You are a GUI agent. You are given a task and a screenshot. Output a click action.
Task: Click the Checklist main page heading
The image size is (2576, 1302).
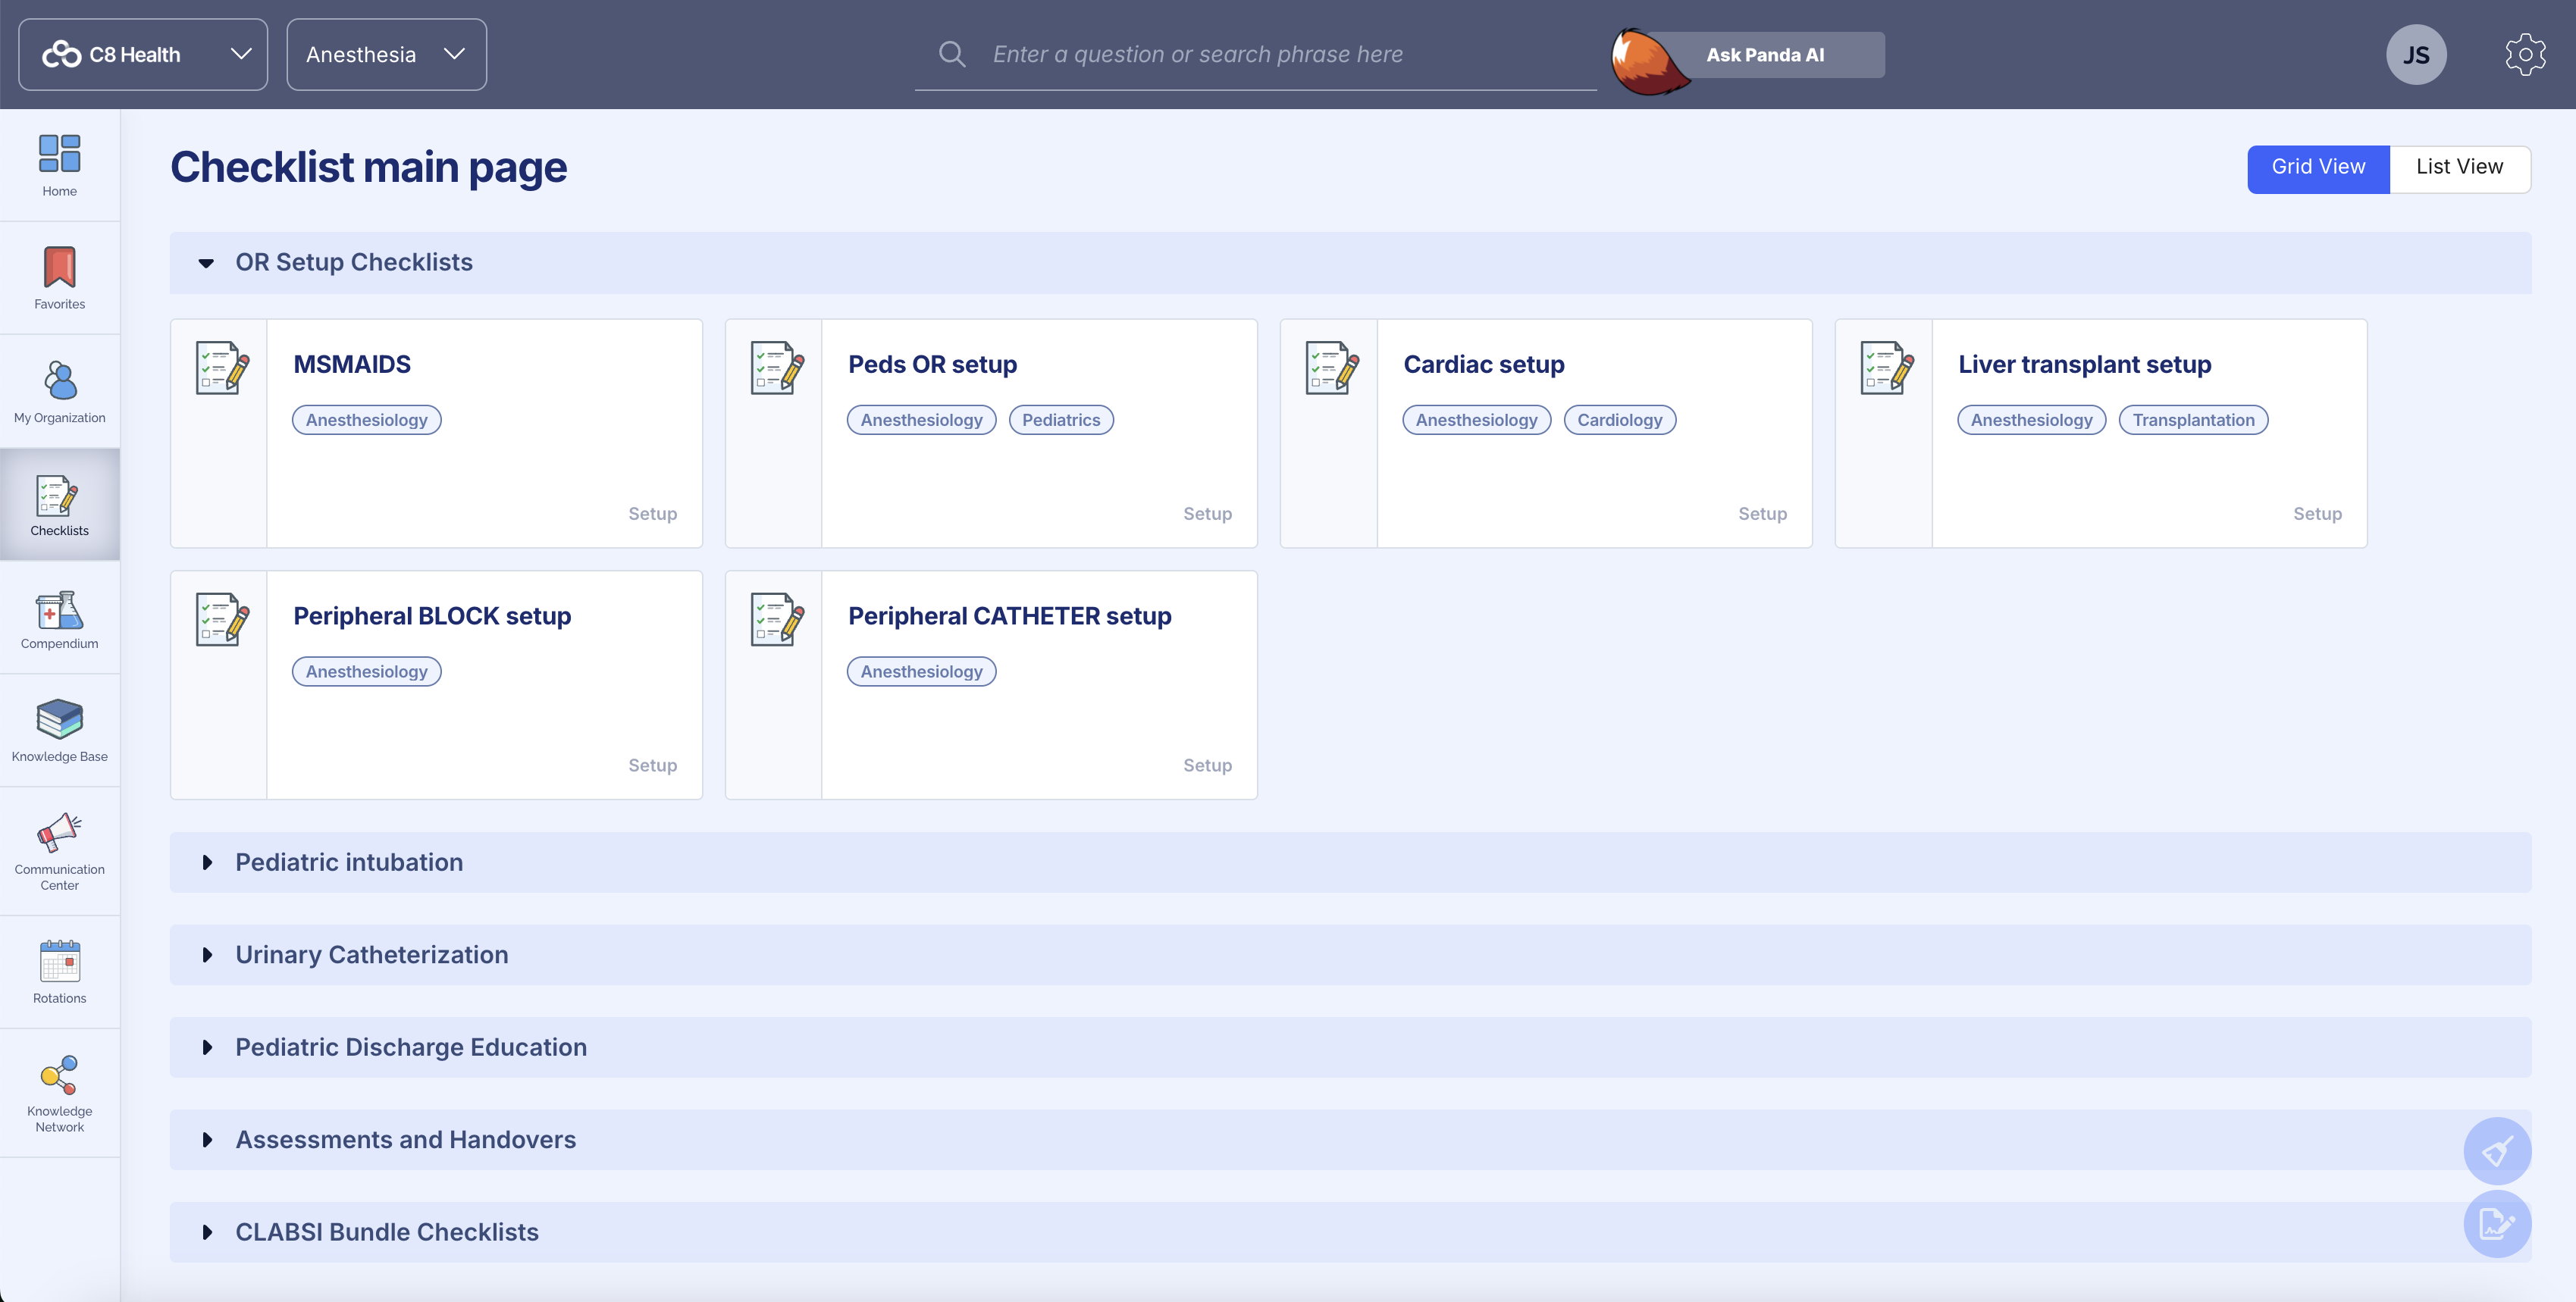click(x=368, y=168)
